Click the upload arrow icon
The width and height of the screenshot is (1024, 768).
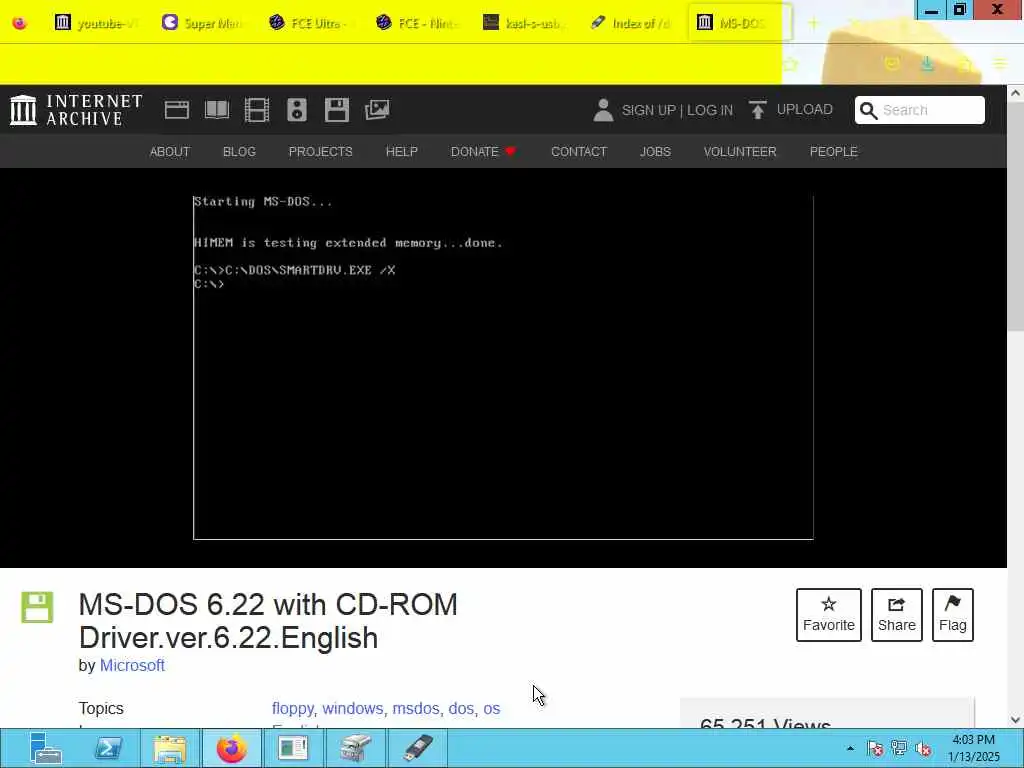758,110
